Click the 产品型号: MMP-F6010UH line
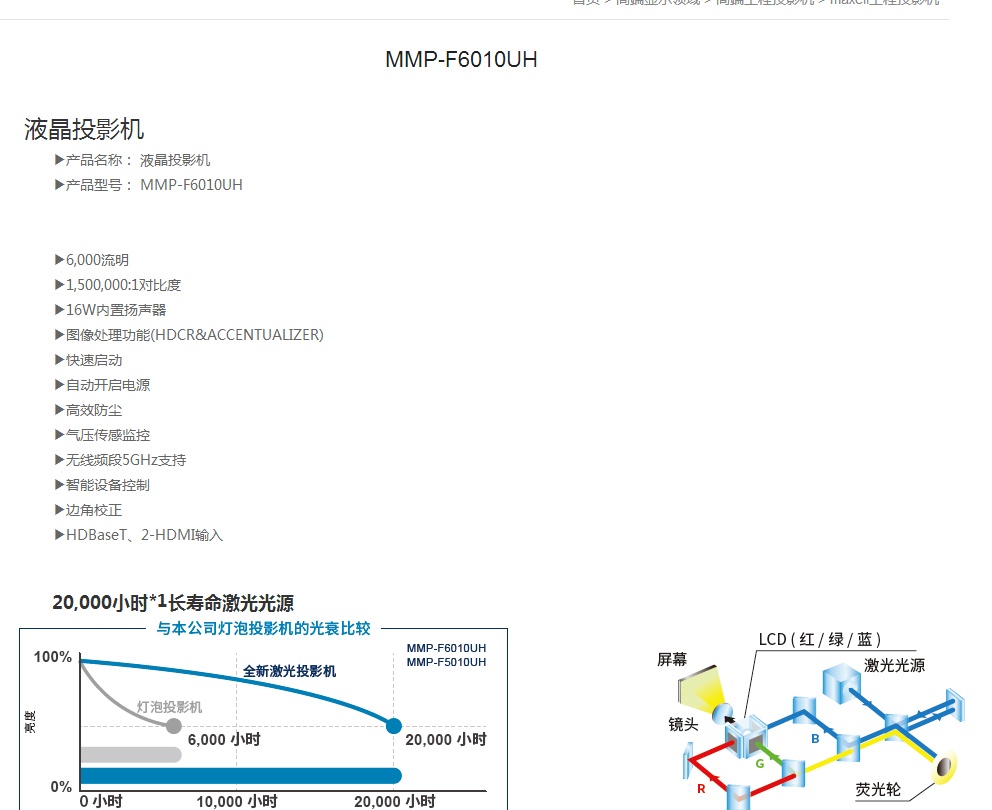Image resolution: width=992 pixels, height=810 pixels. (148, 185)
